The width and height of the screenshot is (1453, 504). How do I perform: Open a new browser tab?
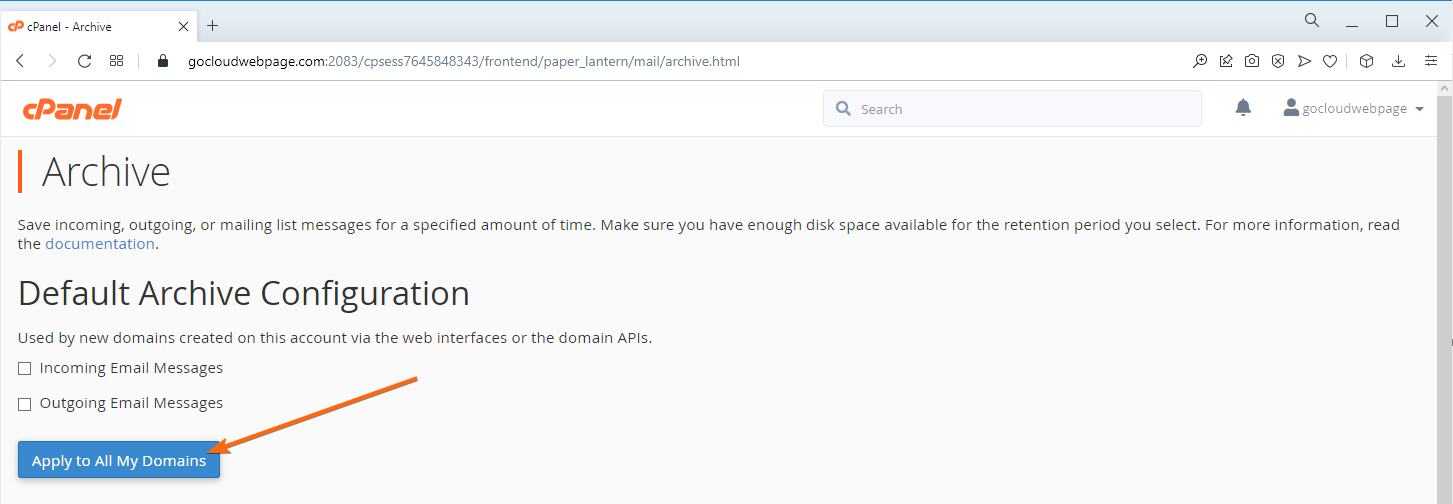point(212,26)
